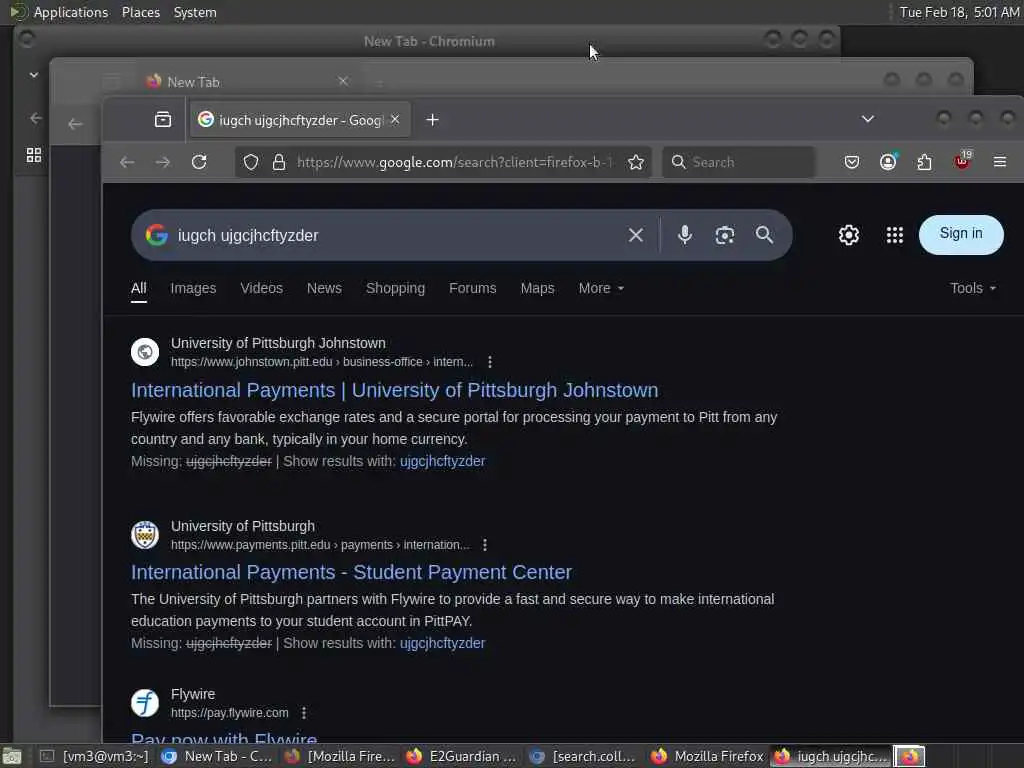
Task: Switch to the vm3@vm3 terminal taskbar item
Action: (95, 756)
